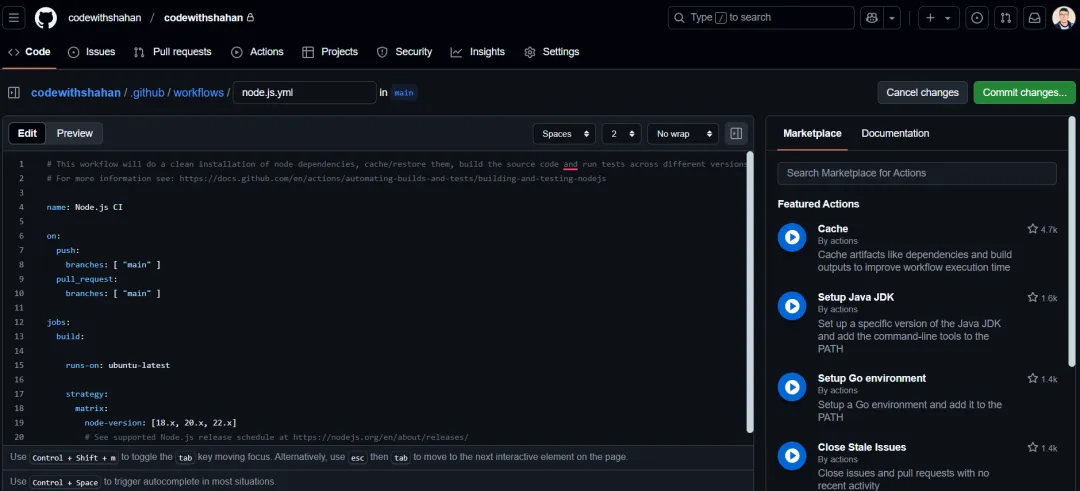
Task: Open the indent size 2 dropdown
Action: [621, 134]
